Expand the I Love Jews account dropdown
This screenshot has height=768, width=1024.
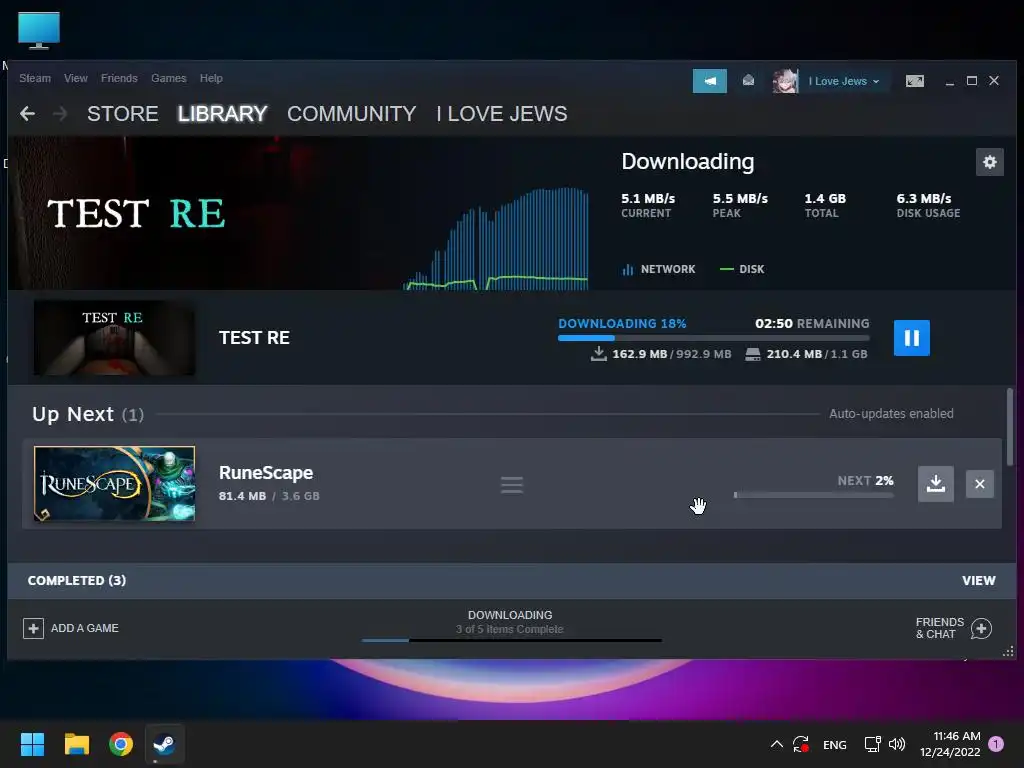coord(843,81)
